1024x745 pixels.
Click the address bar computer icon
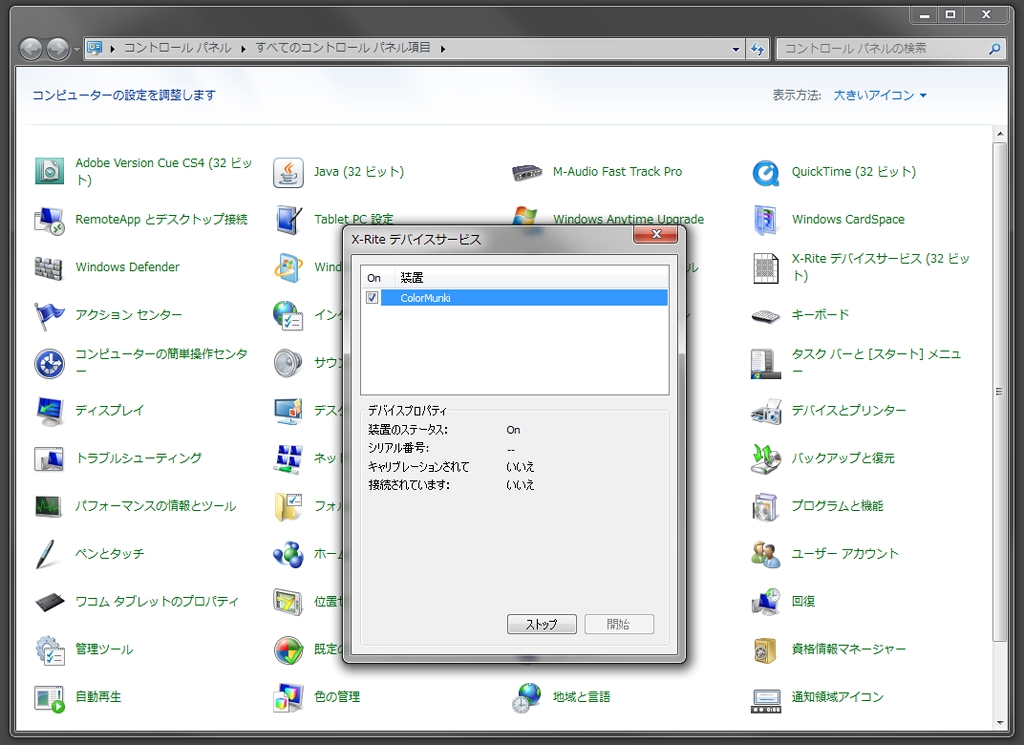tap(95, 48)
